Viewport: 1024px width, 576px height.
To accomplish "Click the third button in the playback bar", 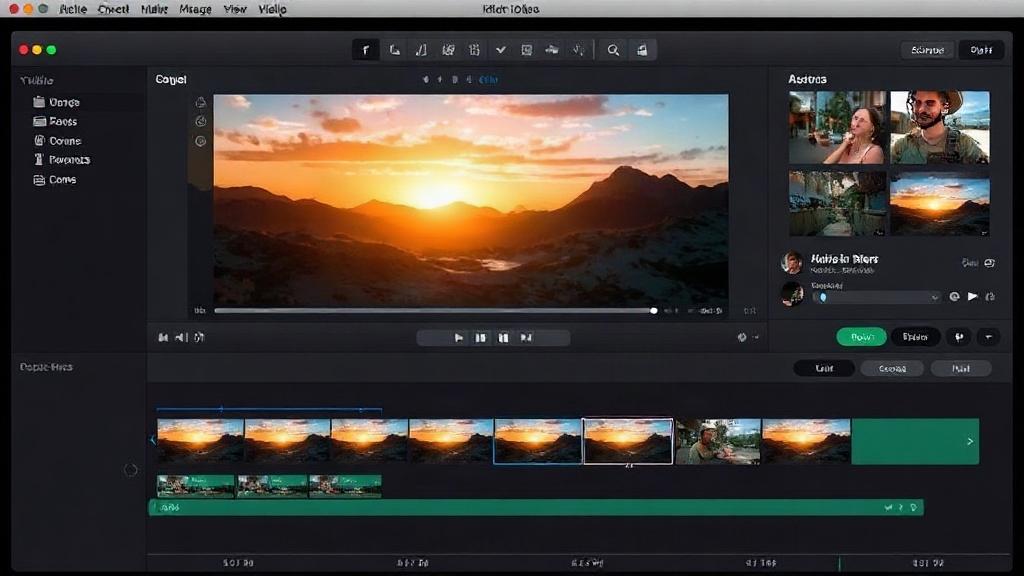I will pyautogui.click(x=503, y=338).
